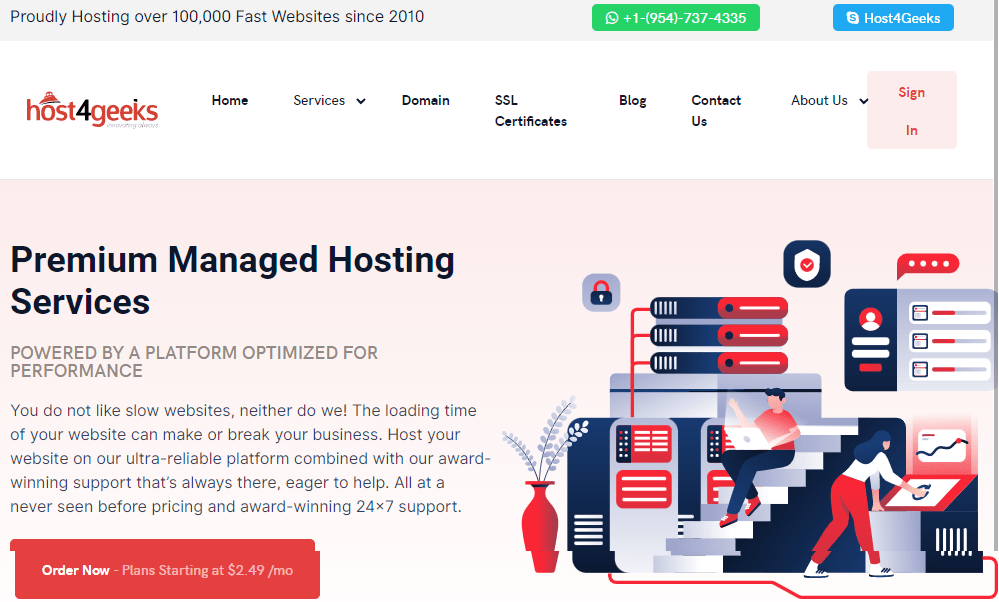Click the Skype icon in Host4Geeks button
Viewport: 999px width, 602px height.
coord(852,18)
